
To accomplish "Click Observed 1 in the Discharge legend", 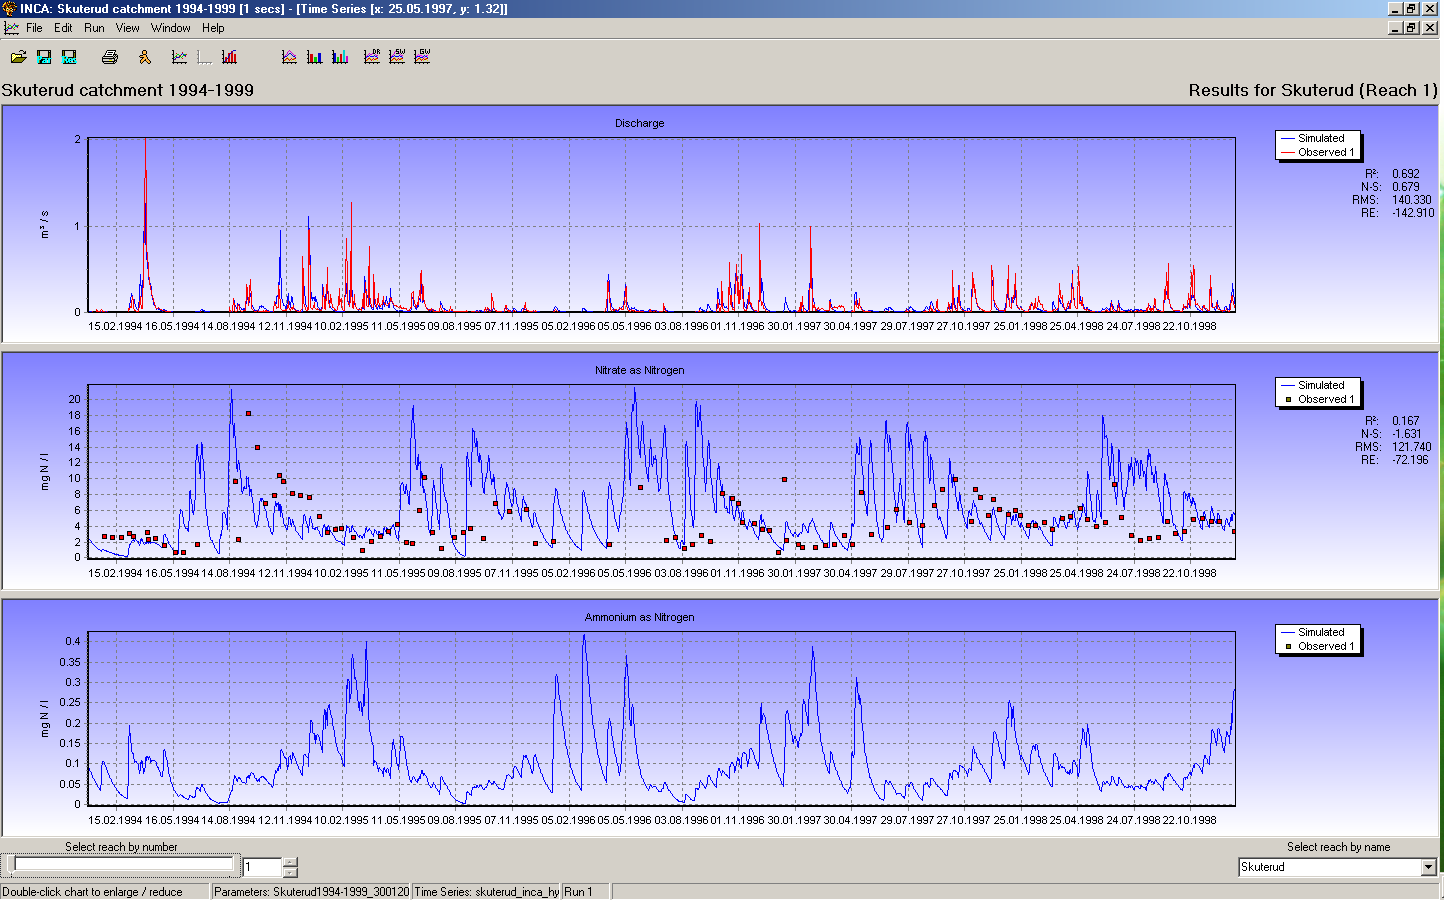I will pyautogui.click(x=1326, y=152).
